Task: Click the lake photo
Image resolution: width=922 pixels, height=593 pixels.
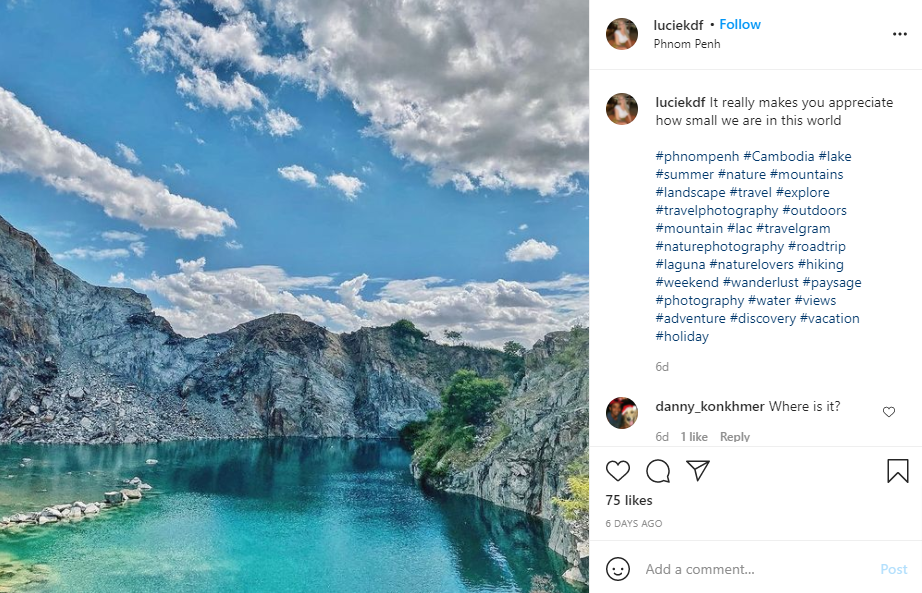Action: pyautogui.click(x=294, y=296)
